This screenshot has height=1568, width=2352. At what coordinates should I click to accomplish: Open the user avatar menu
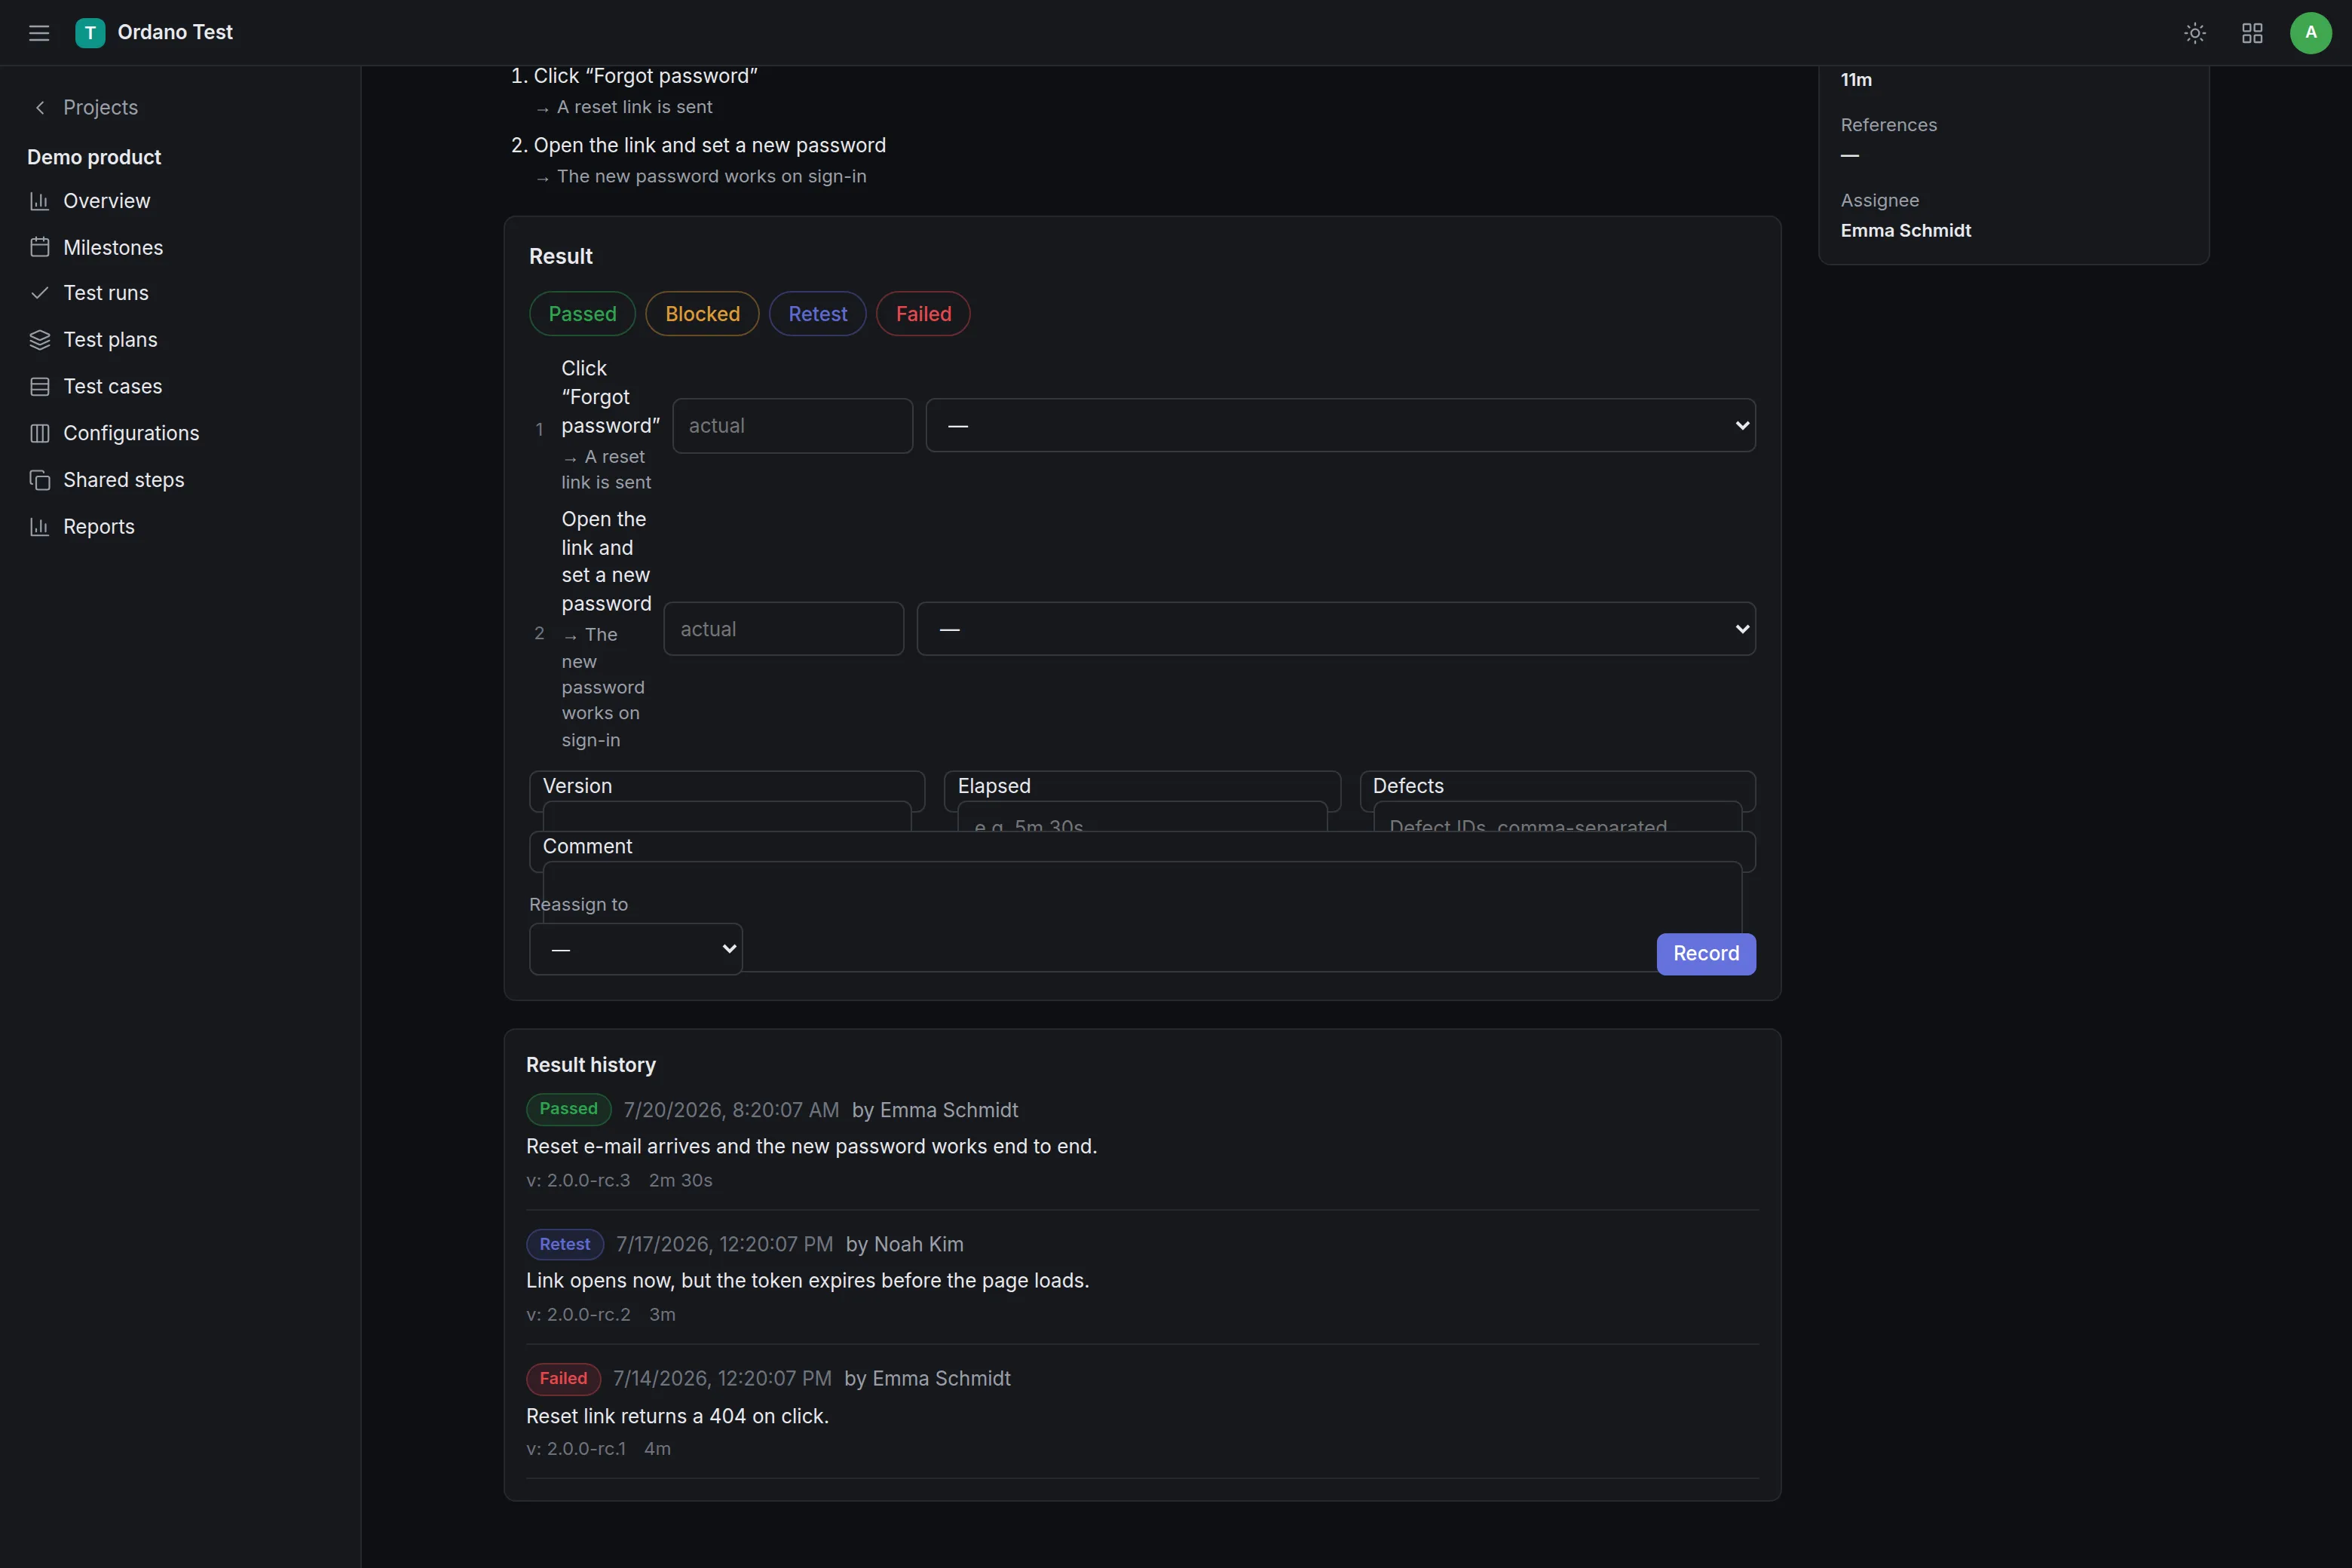(x=2310, y=33)
